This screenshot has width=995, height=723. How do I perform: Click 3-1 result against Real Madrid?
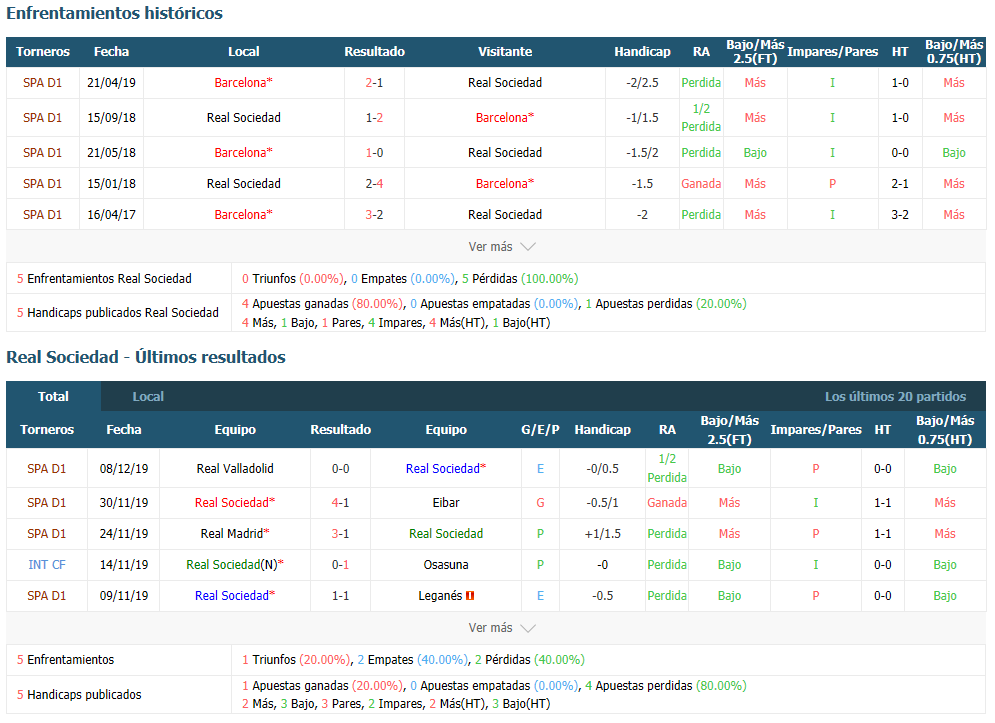[341, 534]
